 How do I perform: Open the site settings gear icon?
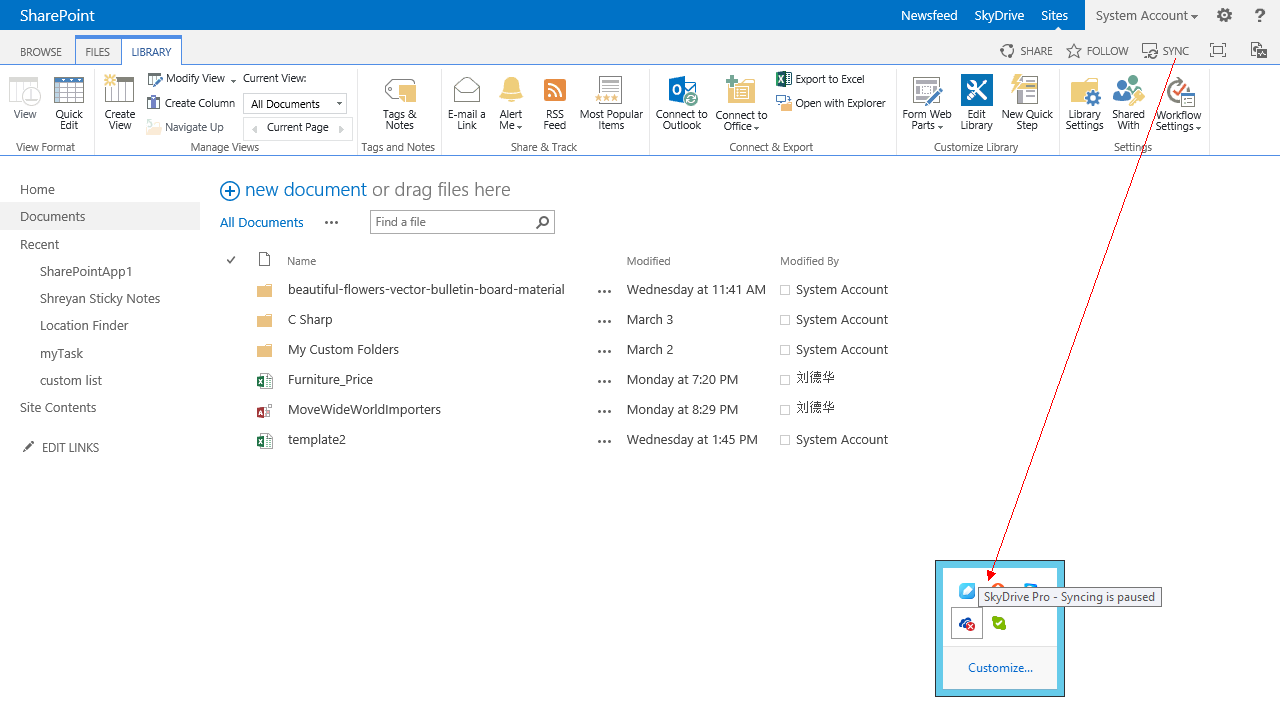[1224, 15]
